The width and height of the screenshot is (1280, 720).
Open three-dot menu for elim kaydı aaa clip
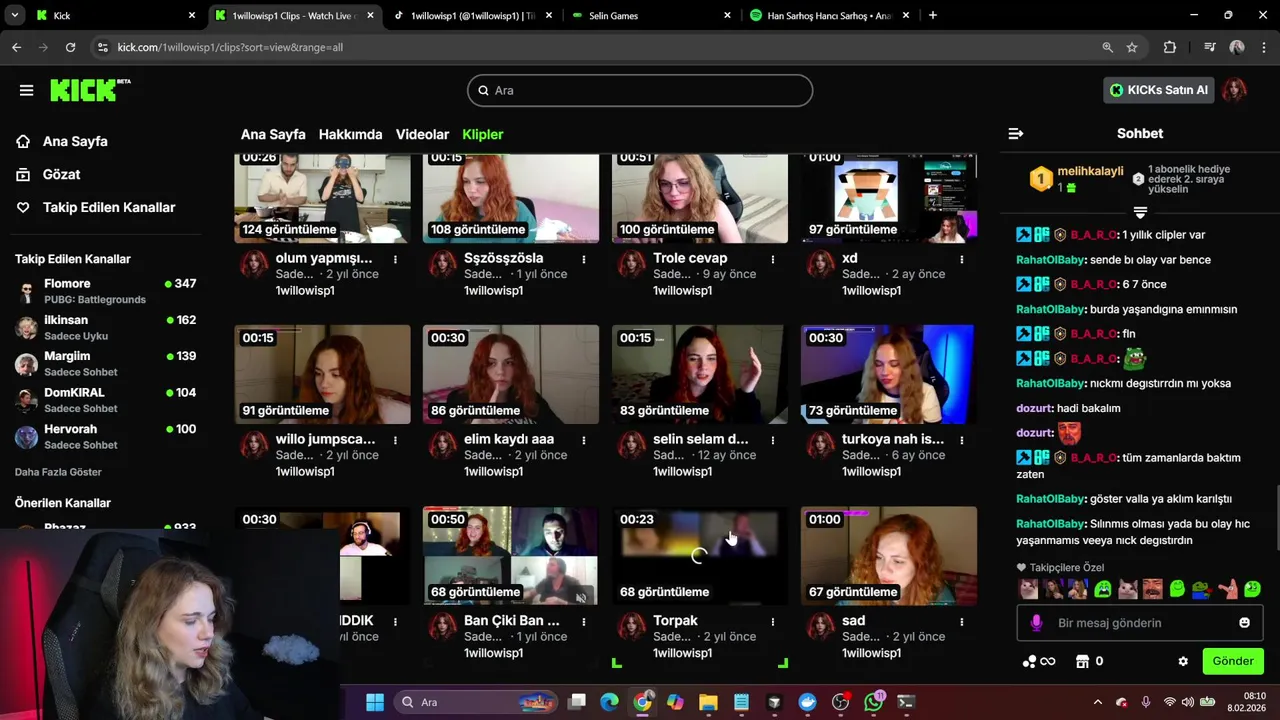click(x=584, y=440)
